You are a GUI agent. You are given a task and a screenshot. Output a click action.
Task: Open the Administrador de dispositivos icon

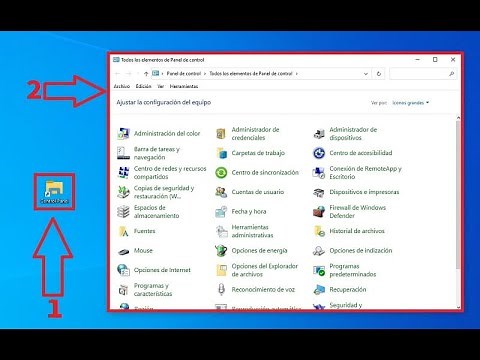(x=319, y=133)
